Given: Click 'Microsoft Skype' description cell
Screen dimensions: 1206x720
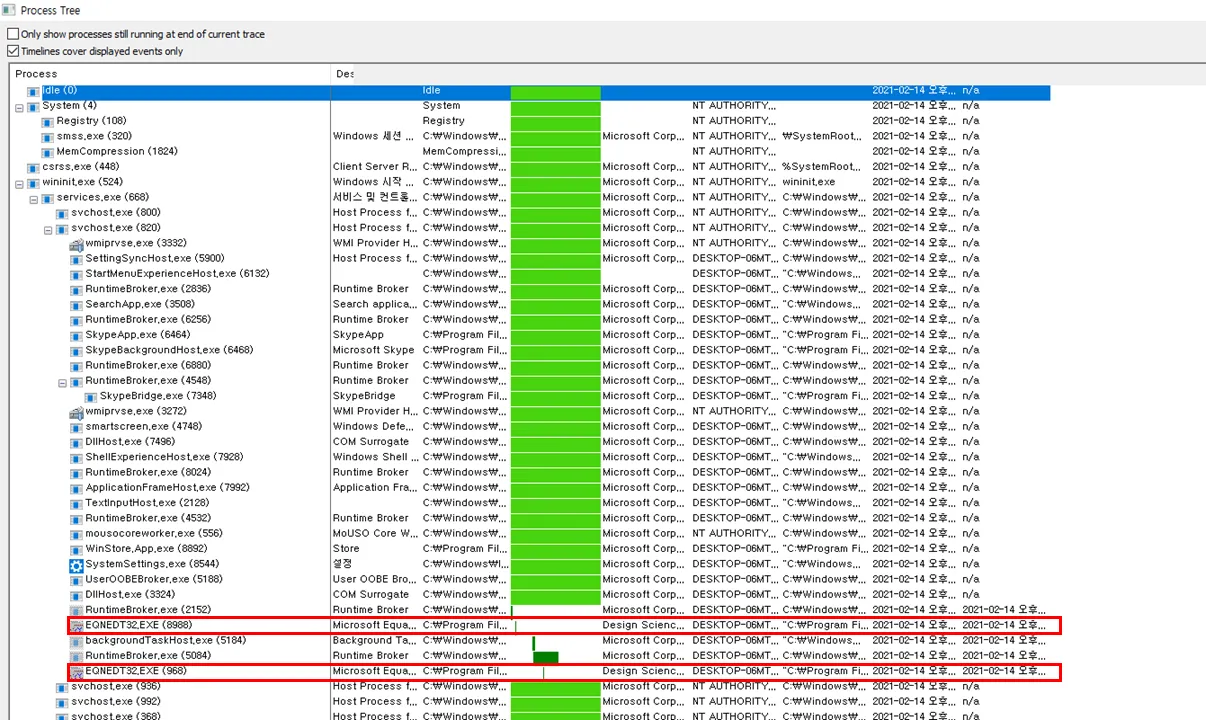Looking at the screenshot, I should tap(373, 351).
